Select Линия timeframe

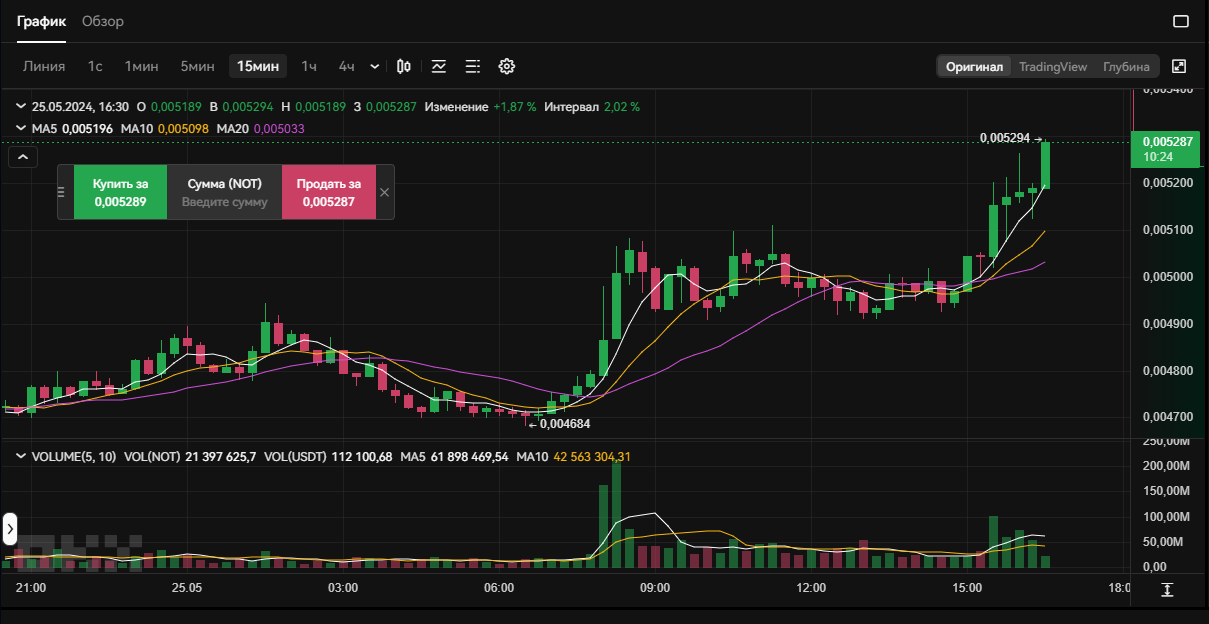click(44, 66)
